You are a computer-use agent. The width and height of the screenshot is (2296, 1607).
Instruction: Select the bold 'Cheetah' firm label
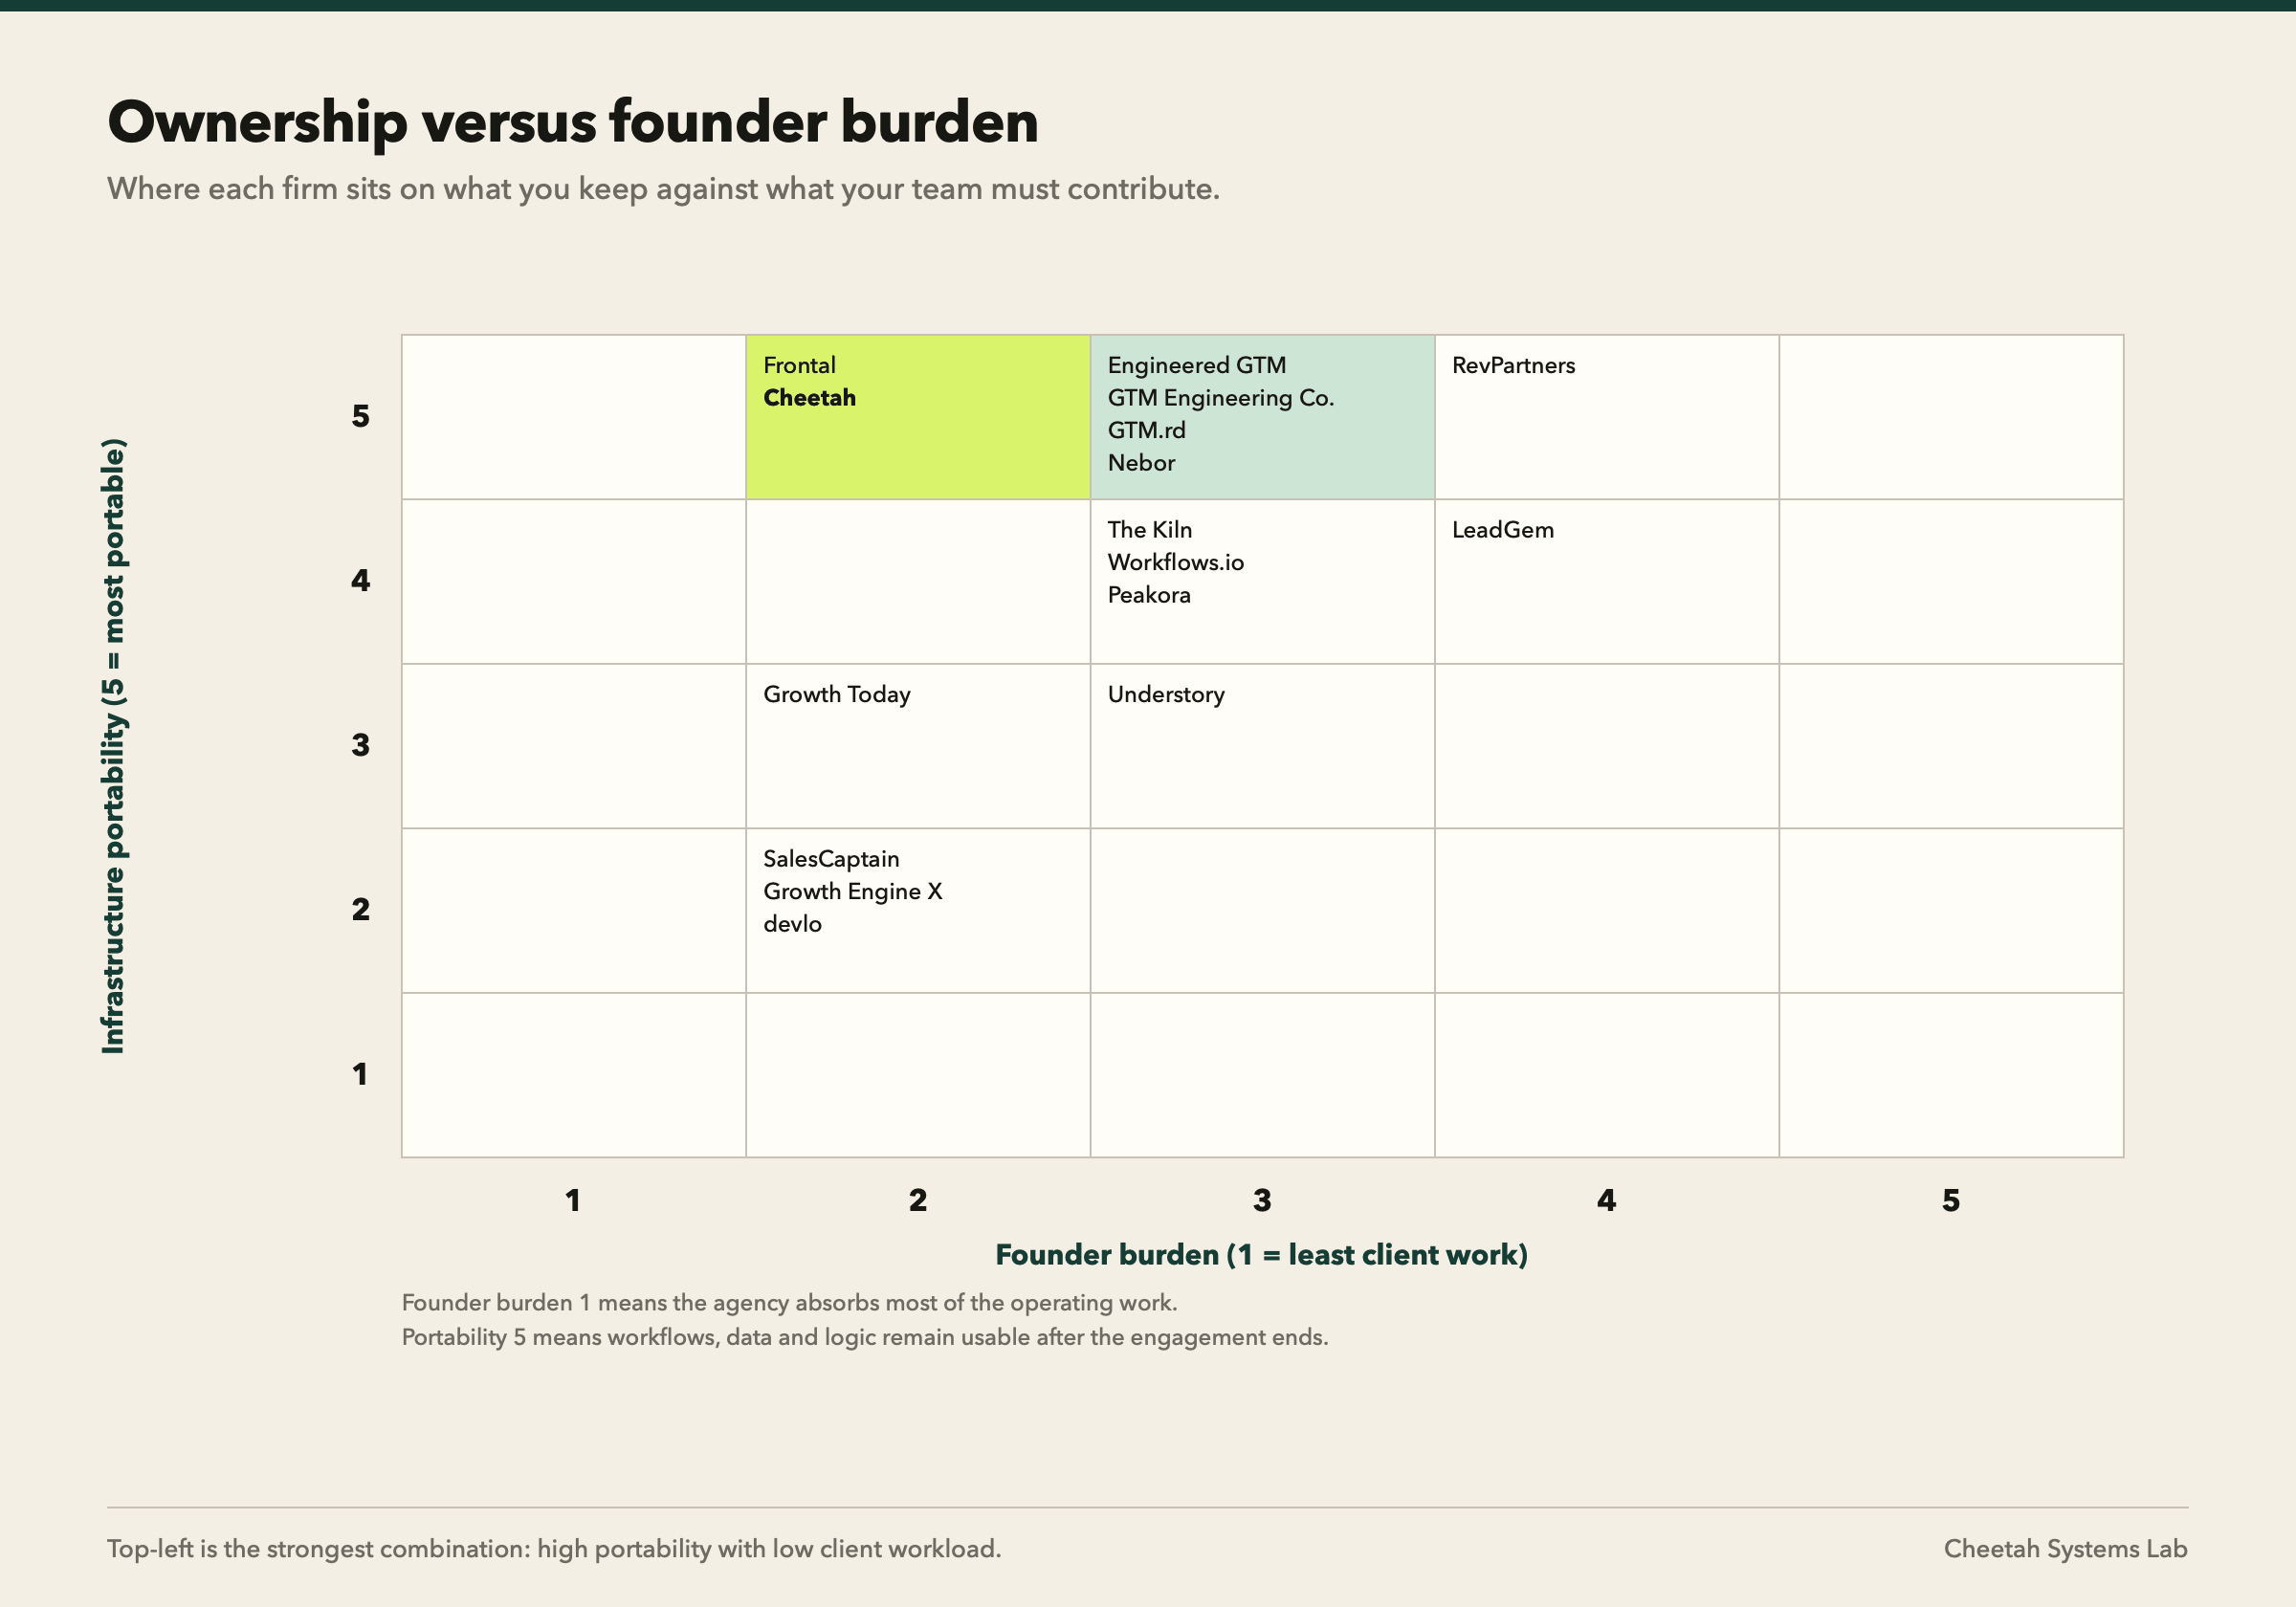pos(809,398)
